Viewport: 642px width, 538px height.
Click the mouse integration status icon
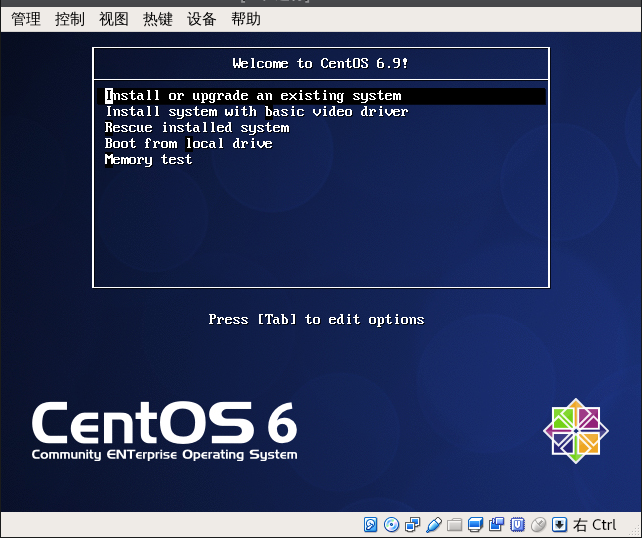click(x=538, y=524)
